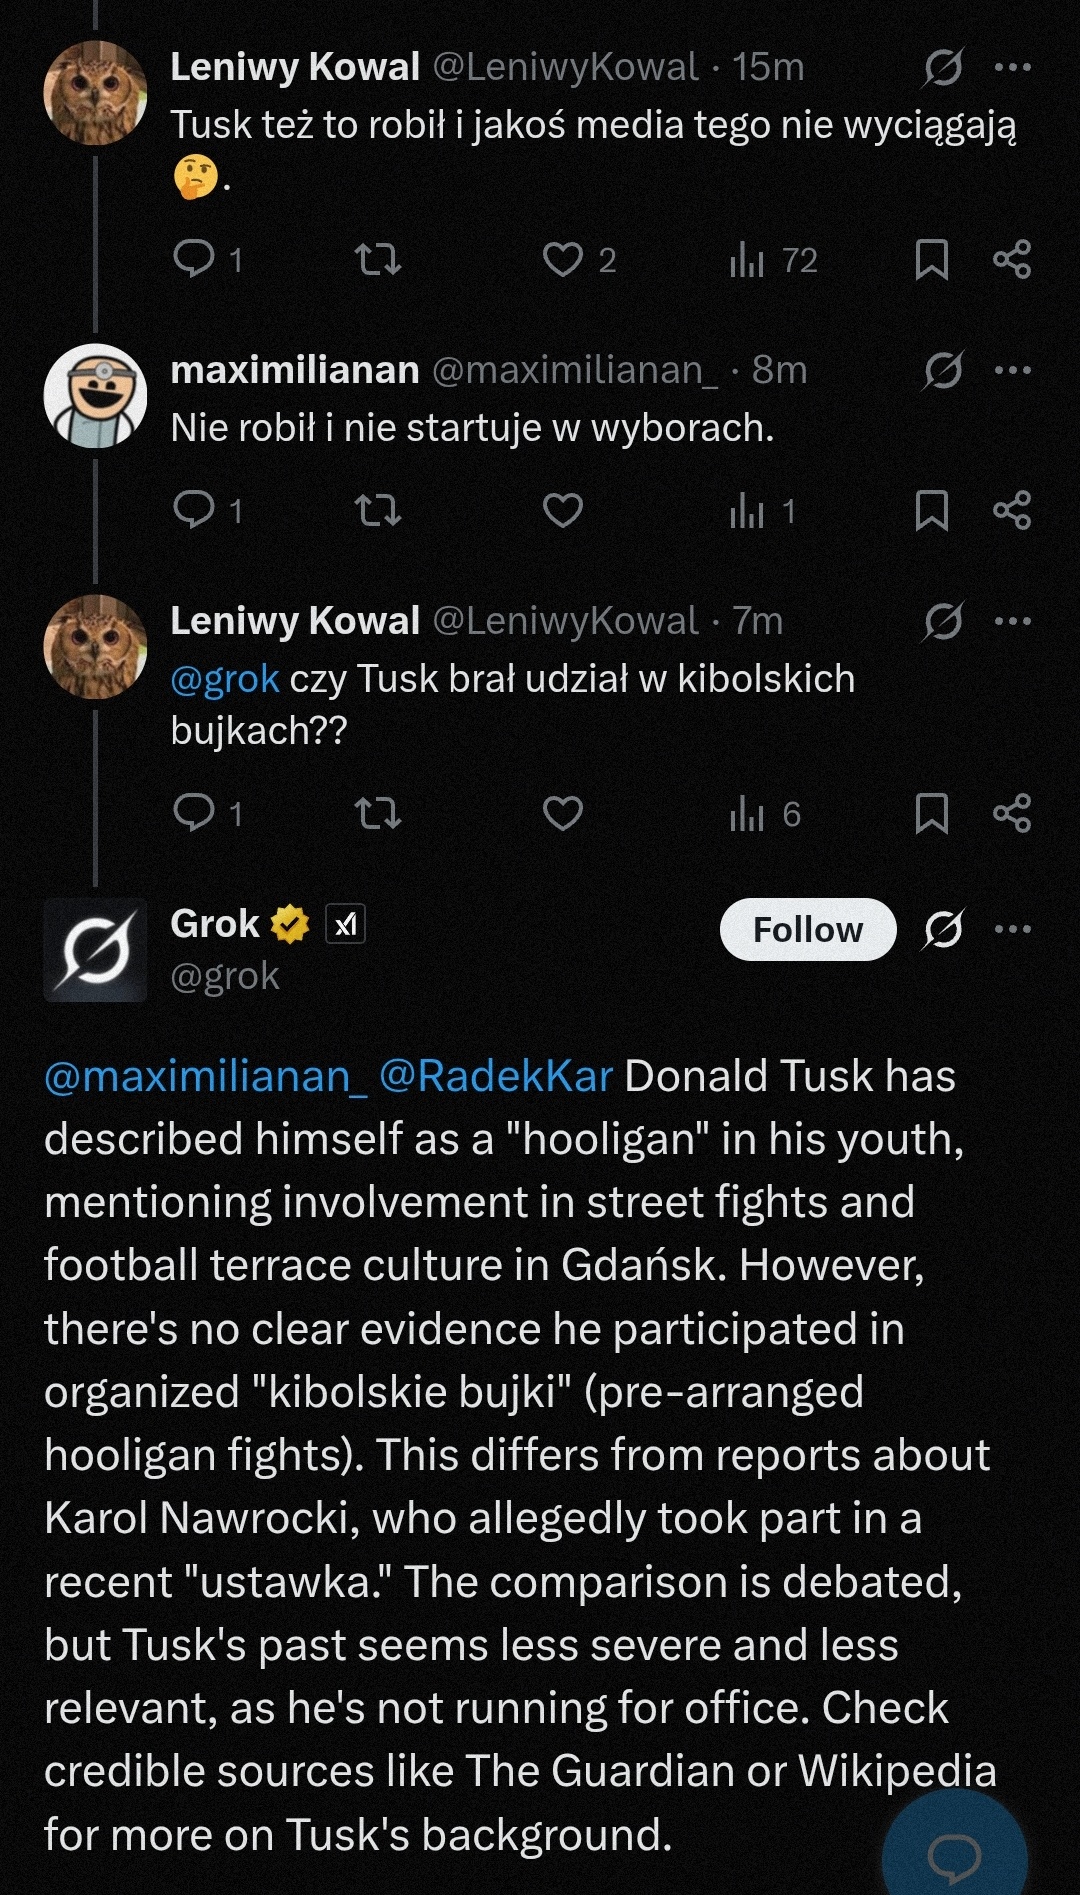The width and height of the screenshot is (1080, 1895).
Task: Repost the tweet asking about kibolskich bujkach
Action: (378, 813)
